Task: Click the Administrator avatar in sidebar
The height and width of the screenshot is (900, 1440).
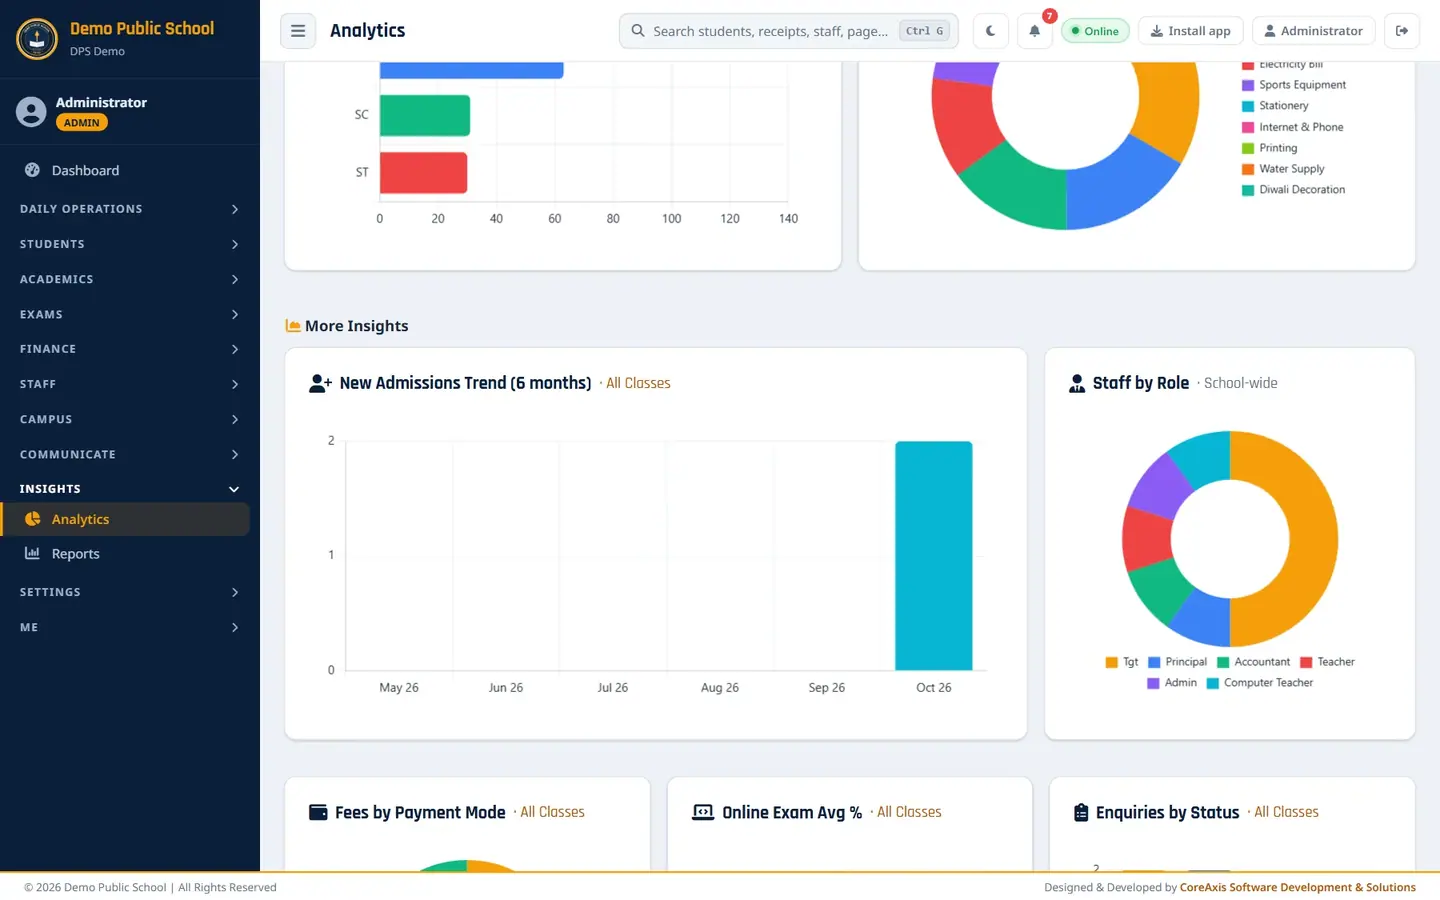Action: (31, 112)
